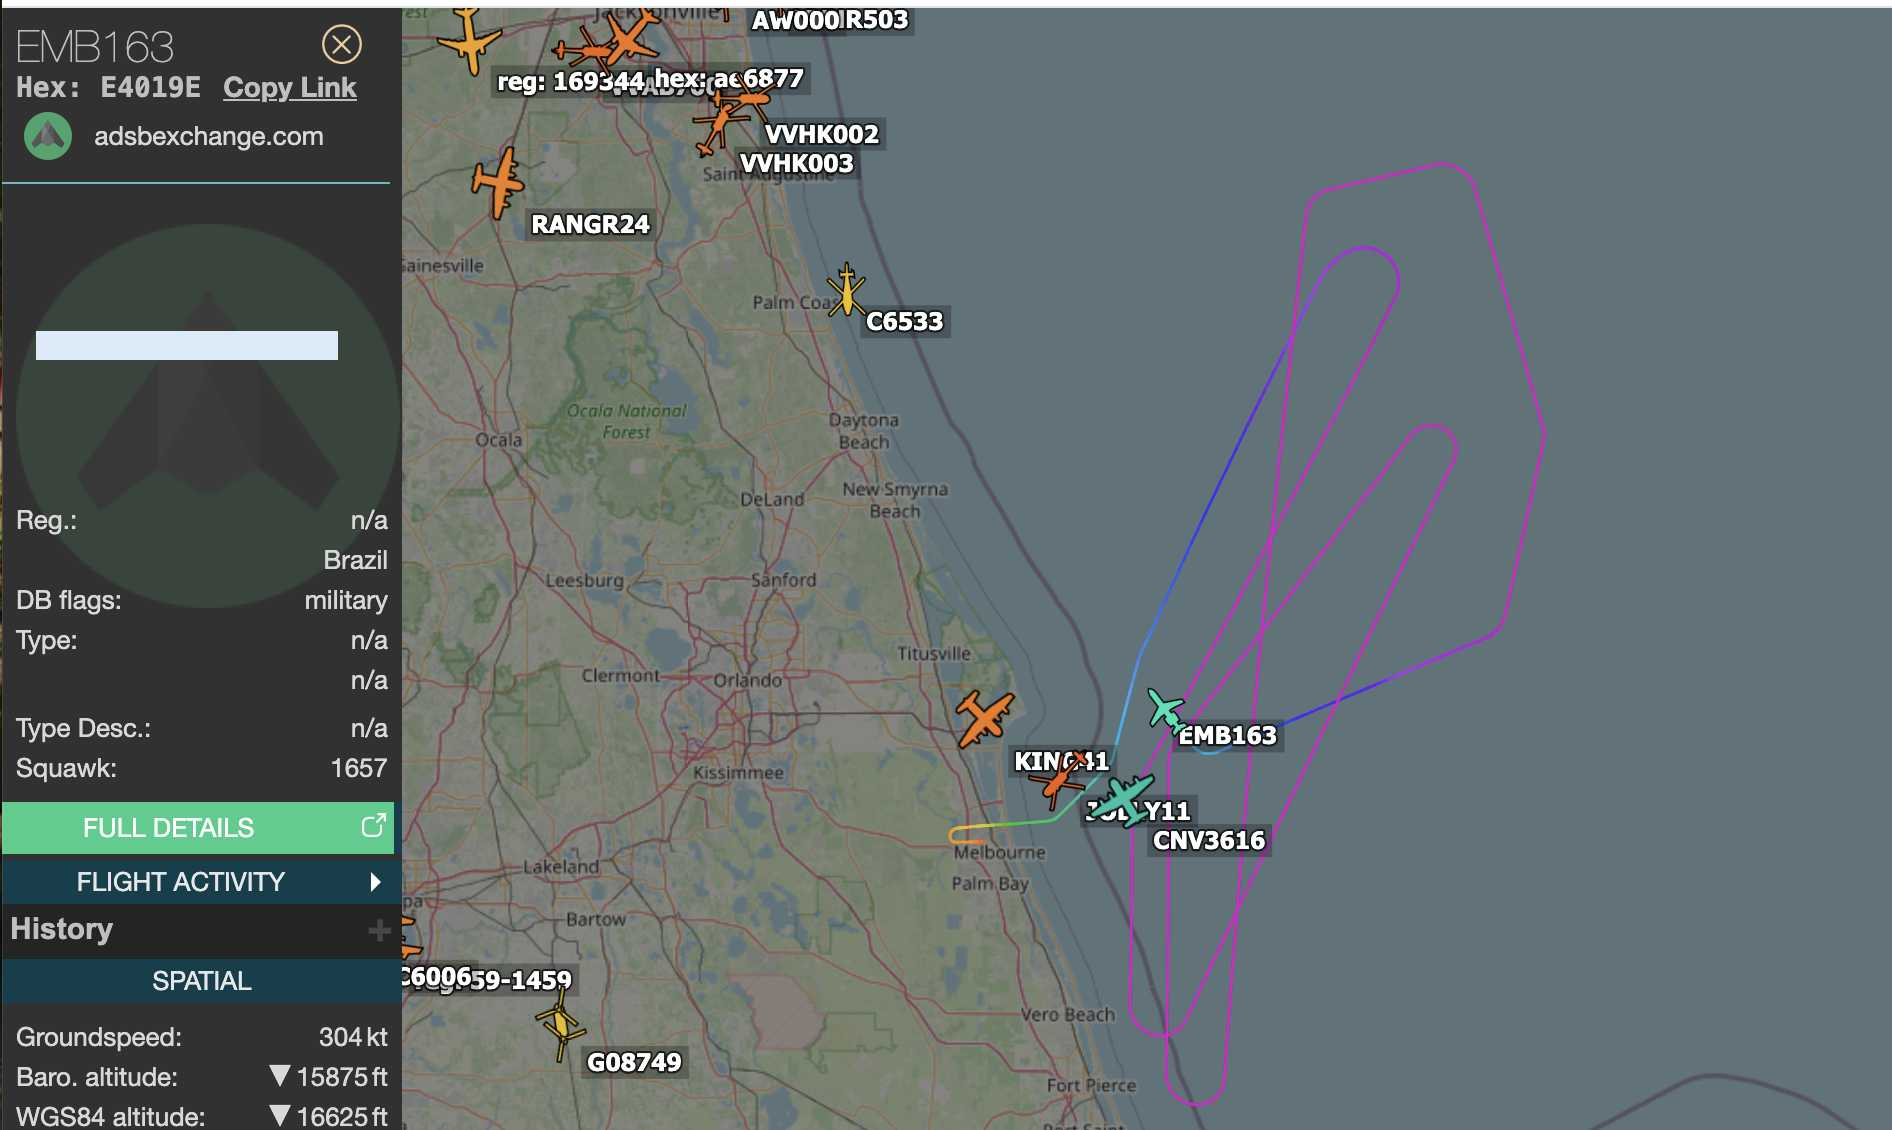The width and height of the screenshot is (1892, 1130).
Task: Open the adsbexchange.com logo icon
Action: click(48, 137)
